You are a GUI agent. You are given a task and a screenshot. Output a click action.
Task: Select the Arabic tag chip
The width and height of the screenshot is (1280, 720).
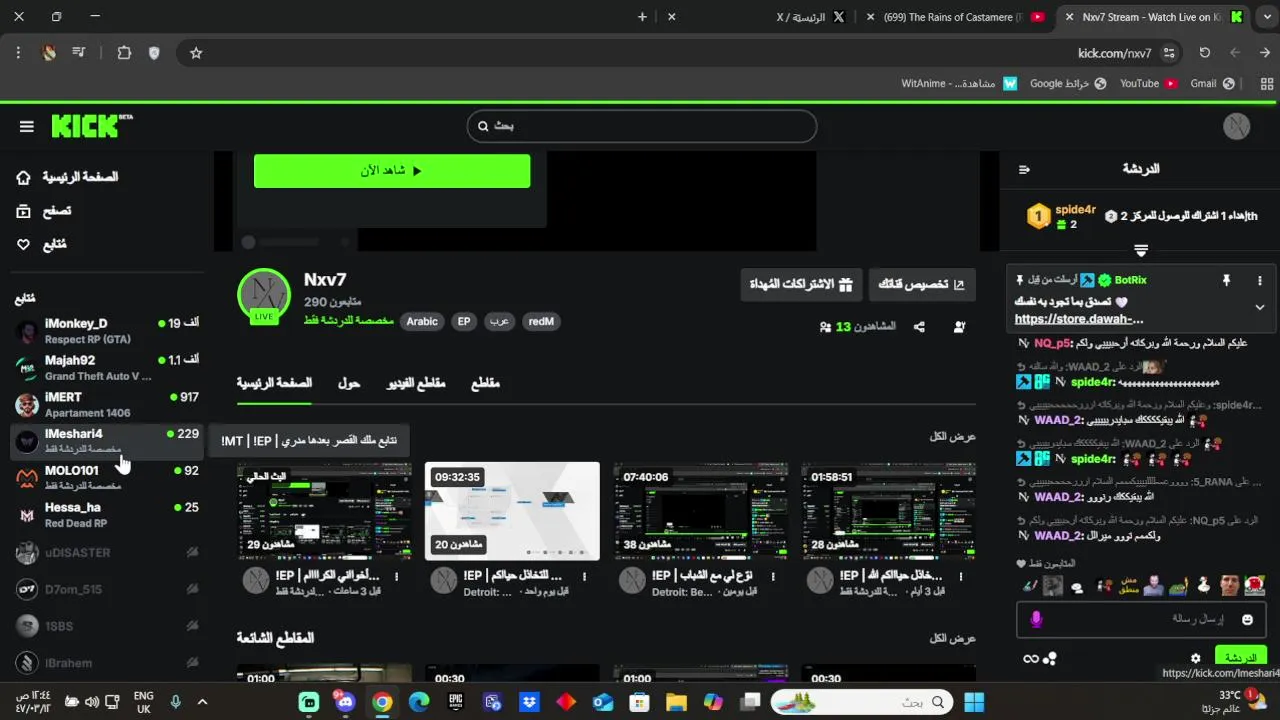422,321
